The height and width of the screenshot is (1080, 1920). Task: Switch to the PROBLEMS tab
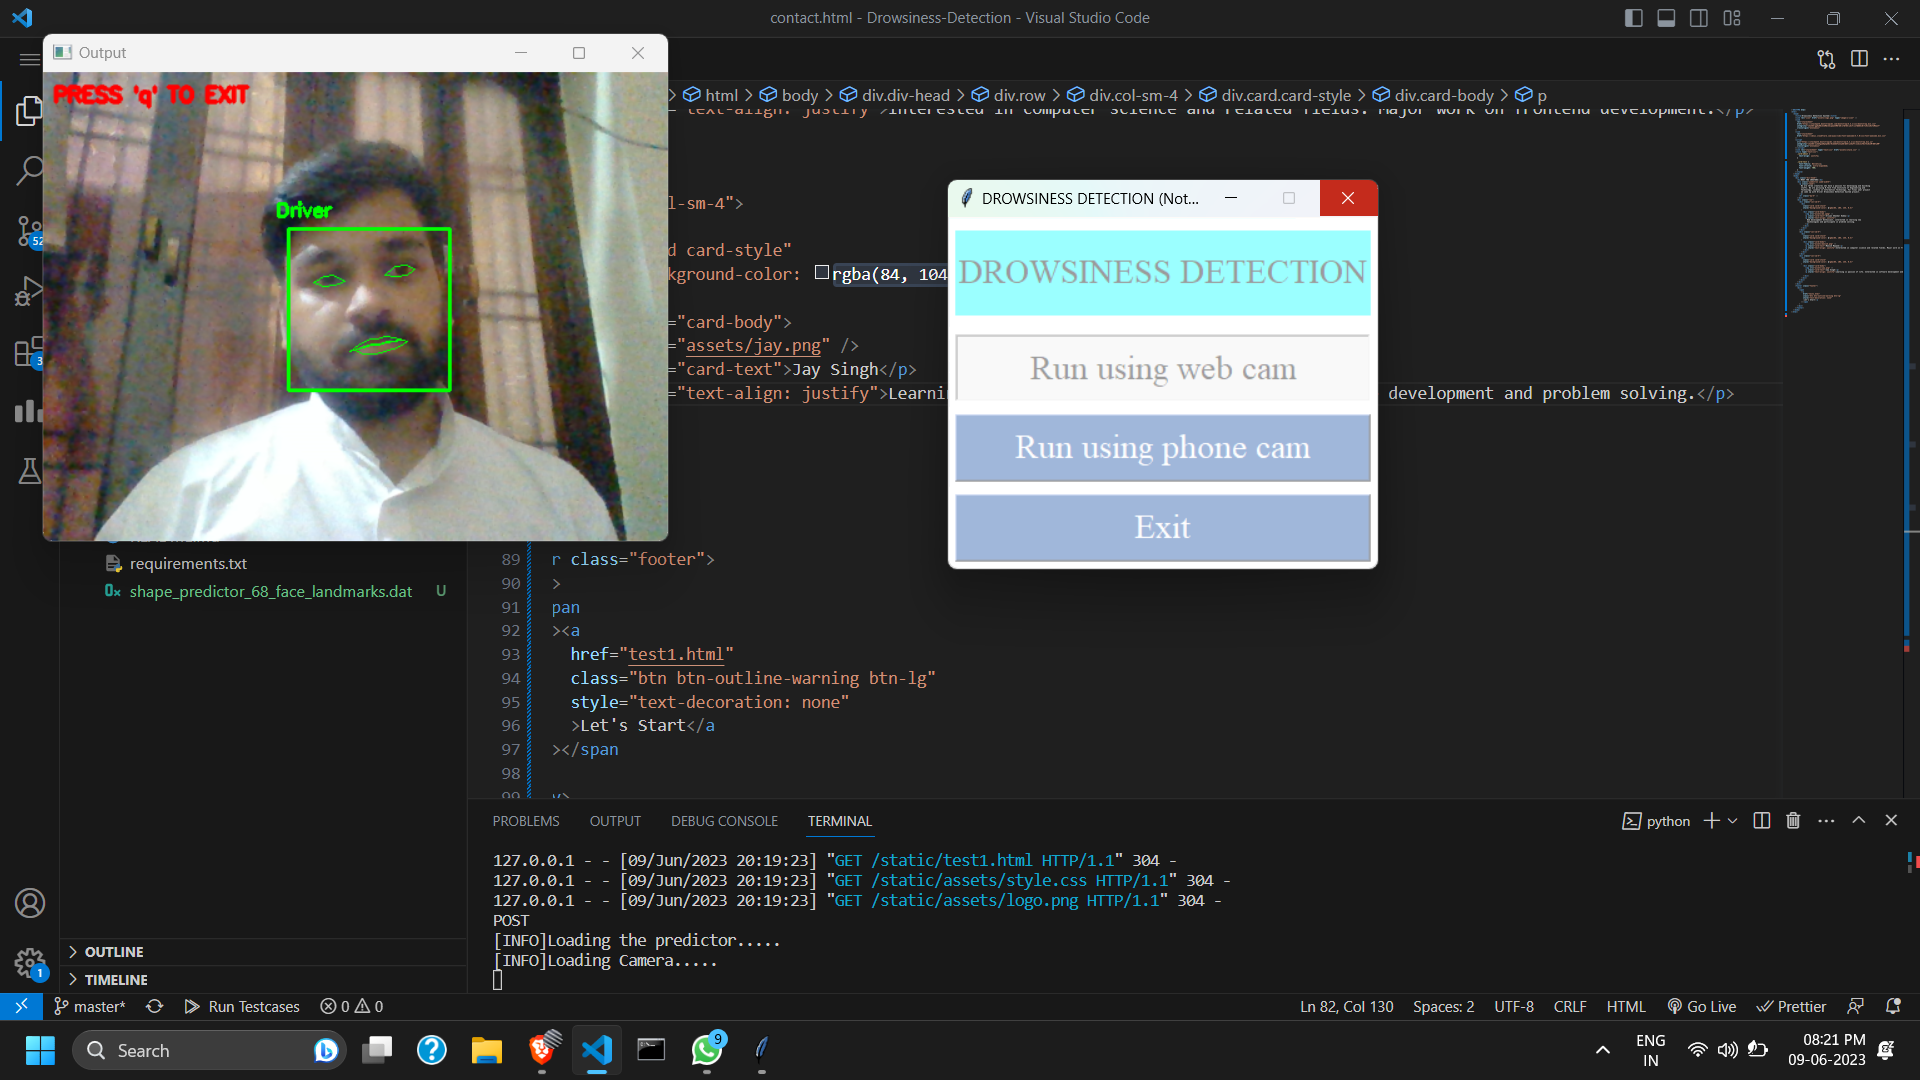coord(525,821)
